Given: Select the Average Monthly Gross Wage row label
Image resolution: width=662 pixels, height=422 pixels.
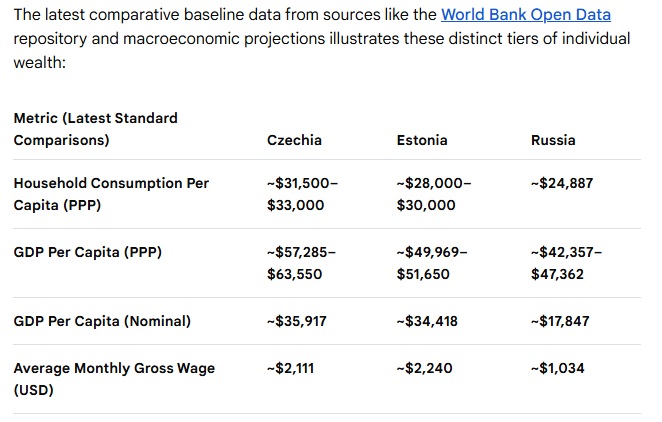Looking at the screenshot, I should [x=114, y=379].
